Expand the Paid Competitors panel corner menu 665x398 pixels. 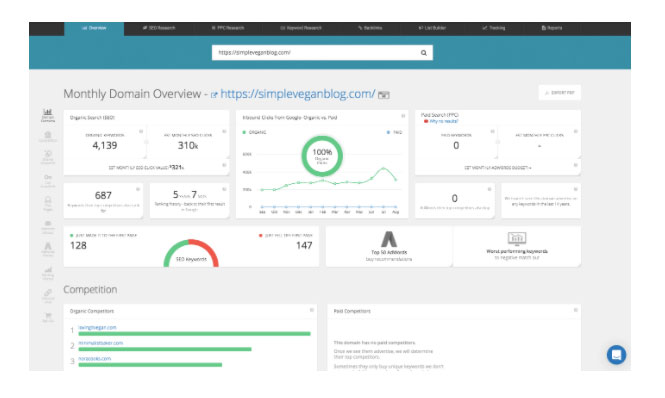click(576, 310)
